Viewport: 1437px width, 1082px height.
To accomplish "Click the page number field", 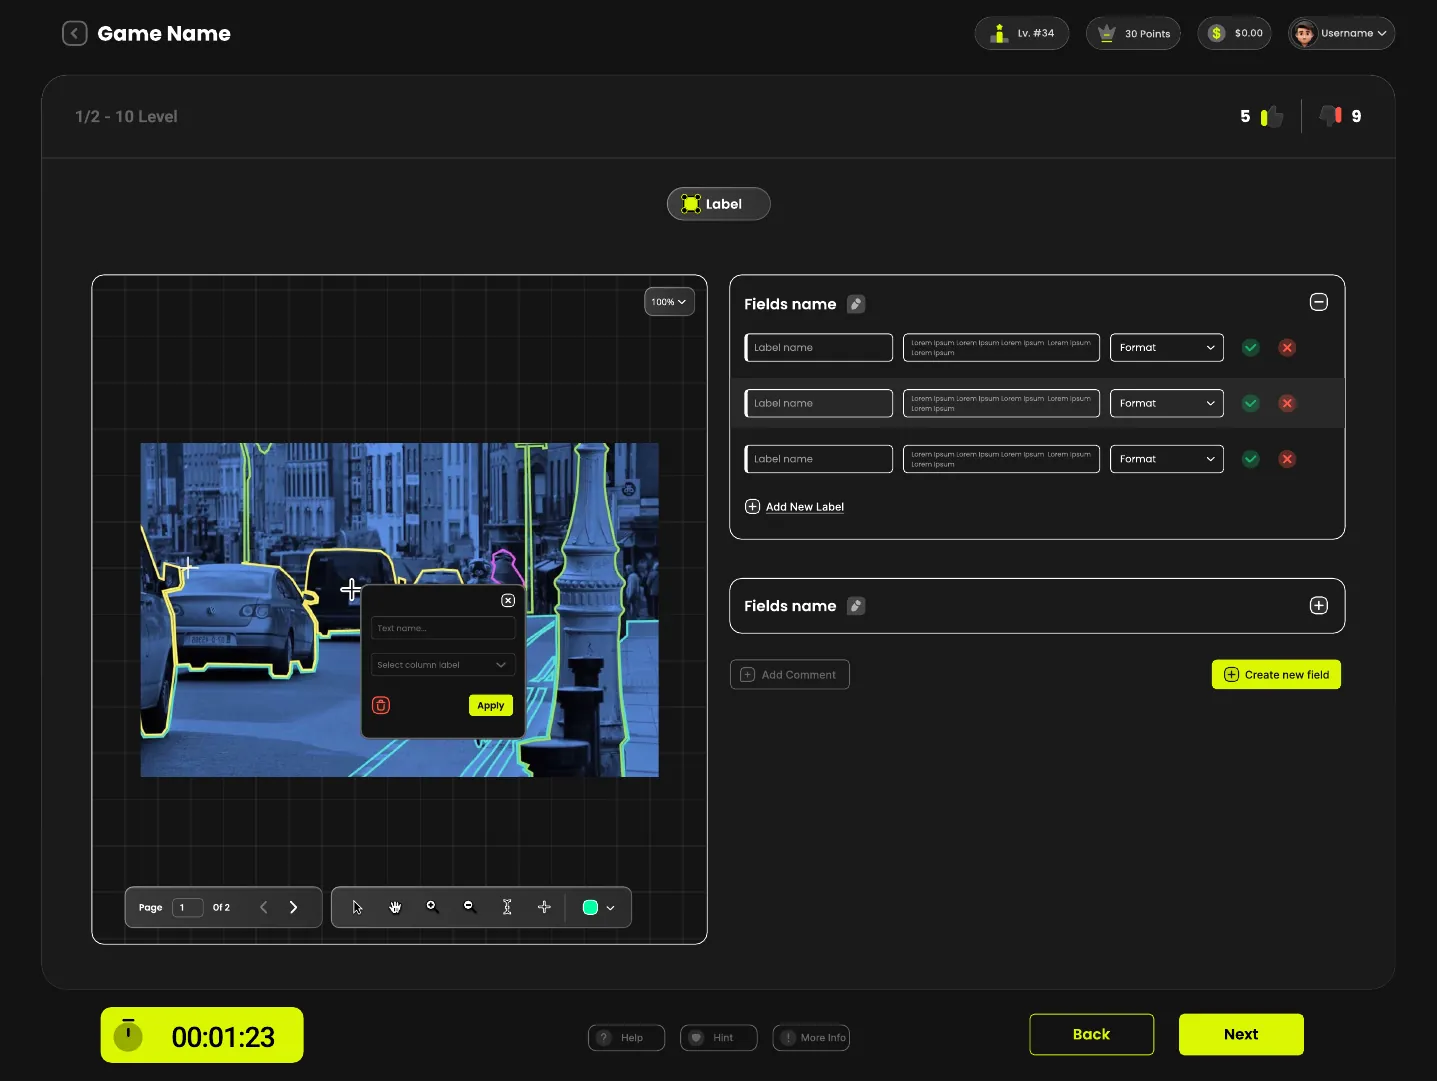I will click(188, 908).
